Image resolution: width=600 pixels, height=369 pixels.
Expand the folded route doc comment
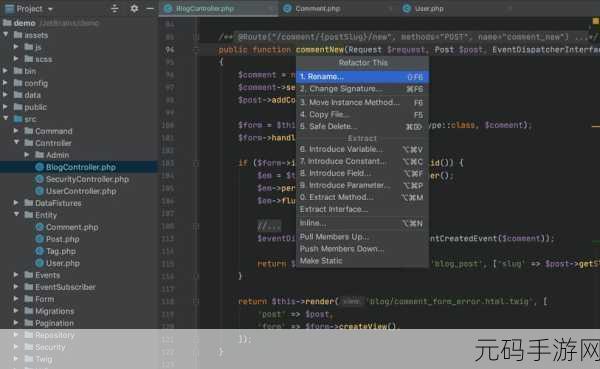tap(196, 37)
